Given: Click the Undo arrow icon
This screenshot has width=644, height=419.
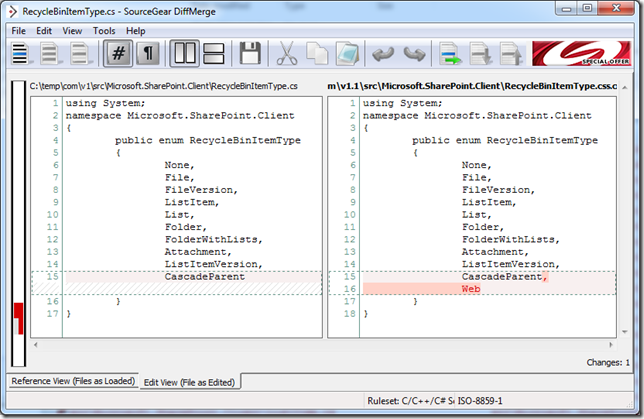Looking at the screenshot, I should [x=384, y=54].
